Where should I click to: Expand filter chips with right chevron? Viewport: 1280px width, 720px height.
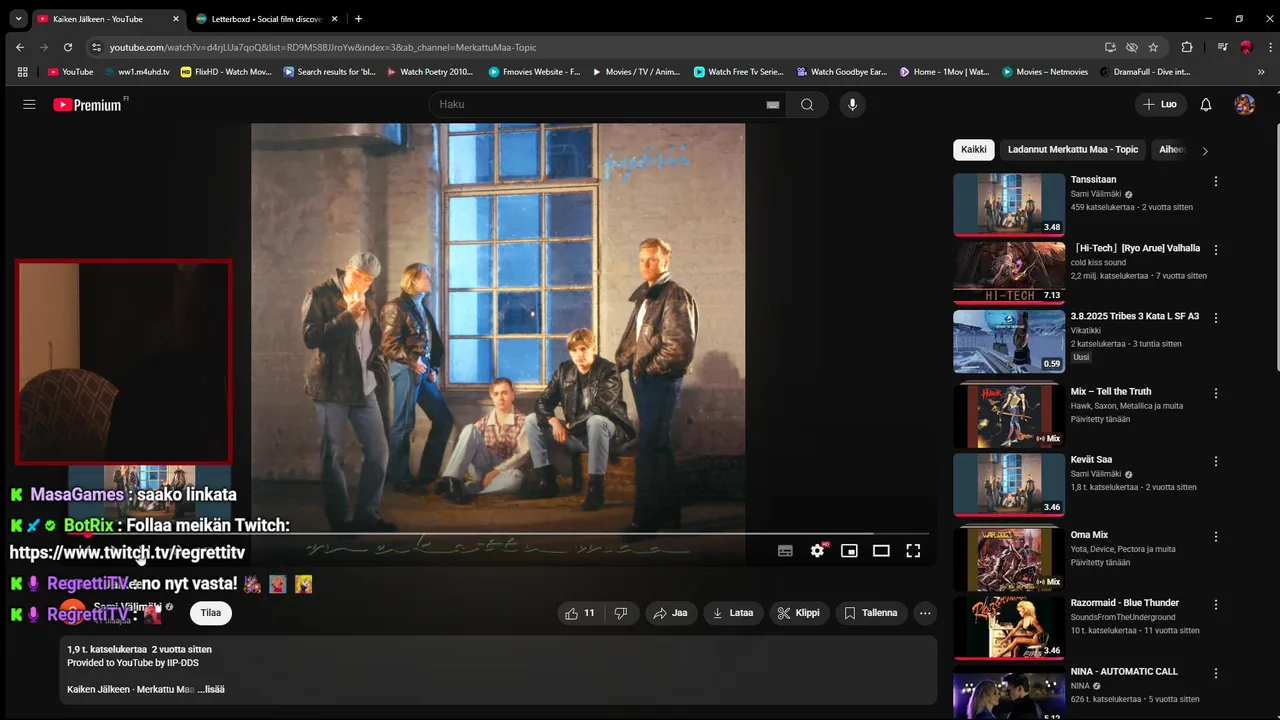[1205, 151]
